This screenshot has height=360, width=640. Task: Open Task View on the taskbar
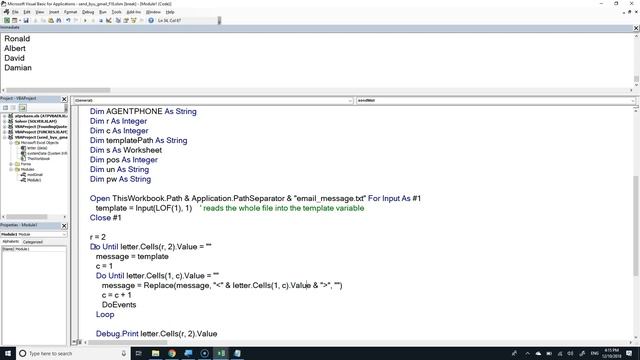138,353
